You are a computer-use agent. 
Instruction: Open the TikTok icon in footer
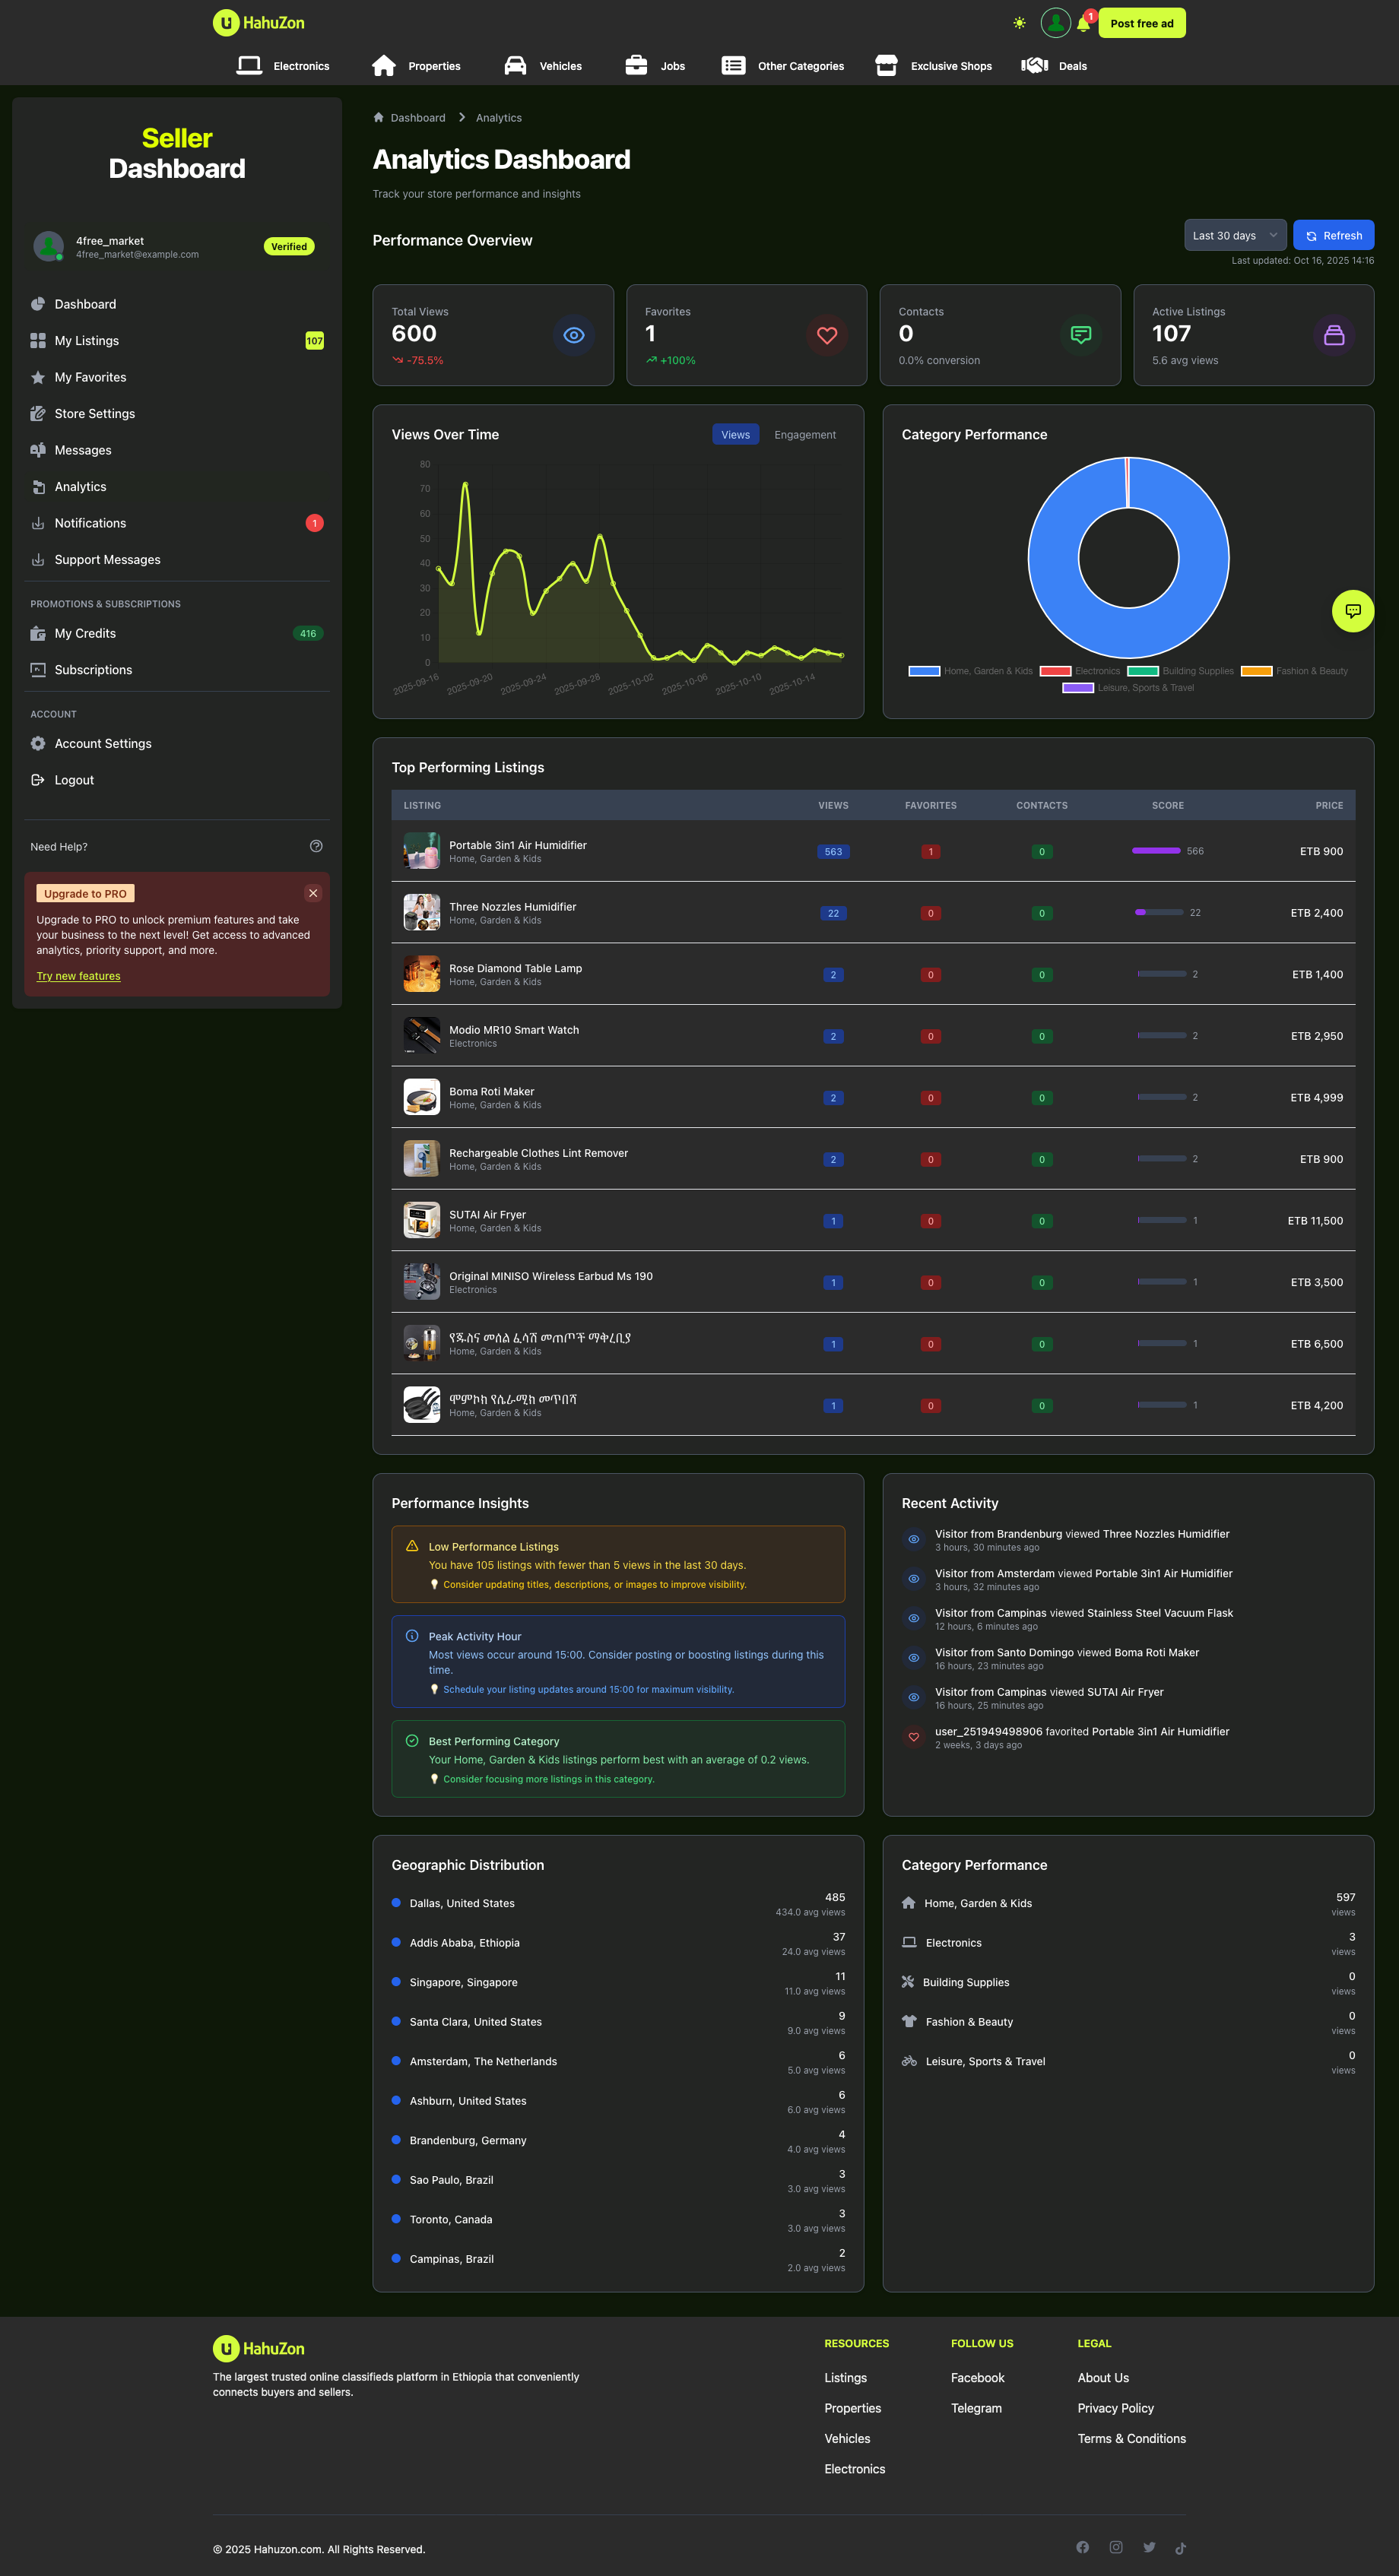(1180, 2548)
